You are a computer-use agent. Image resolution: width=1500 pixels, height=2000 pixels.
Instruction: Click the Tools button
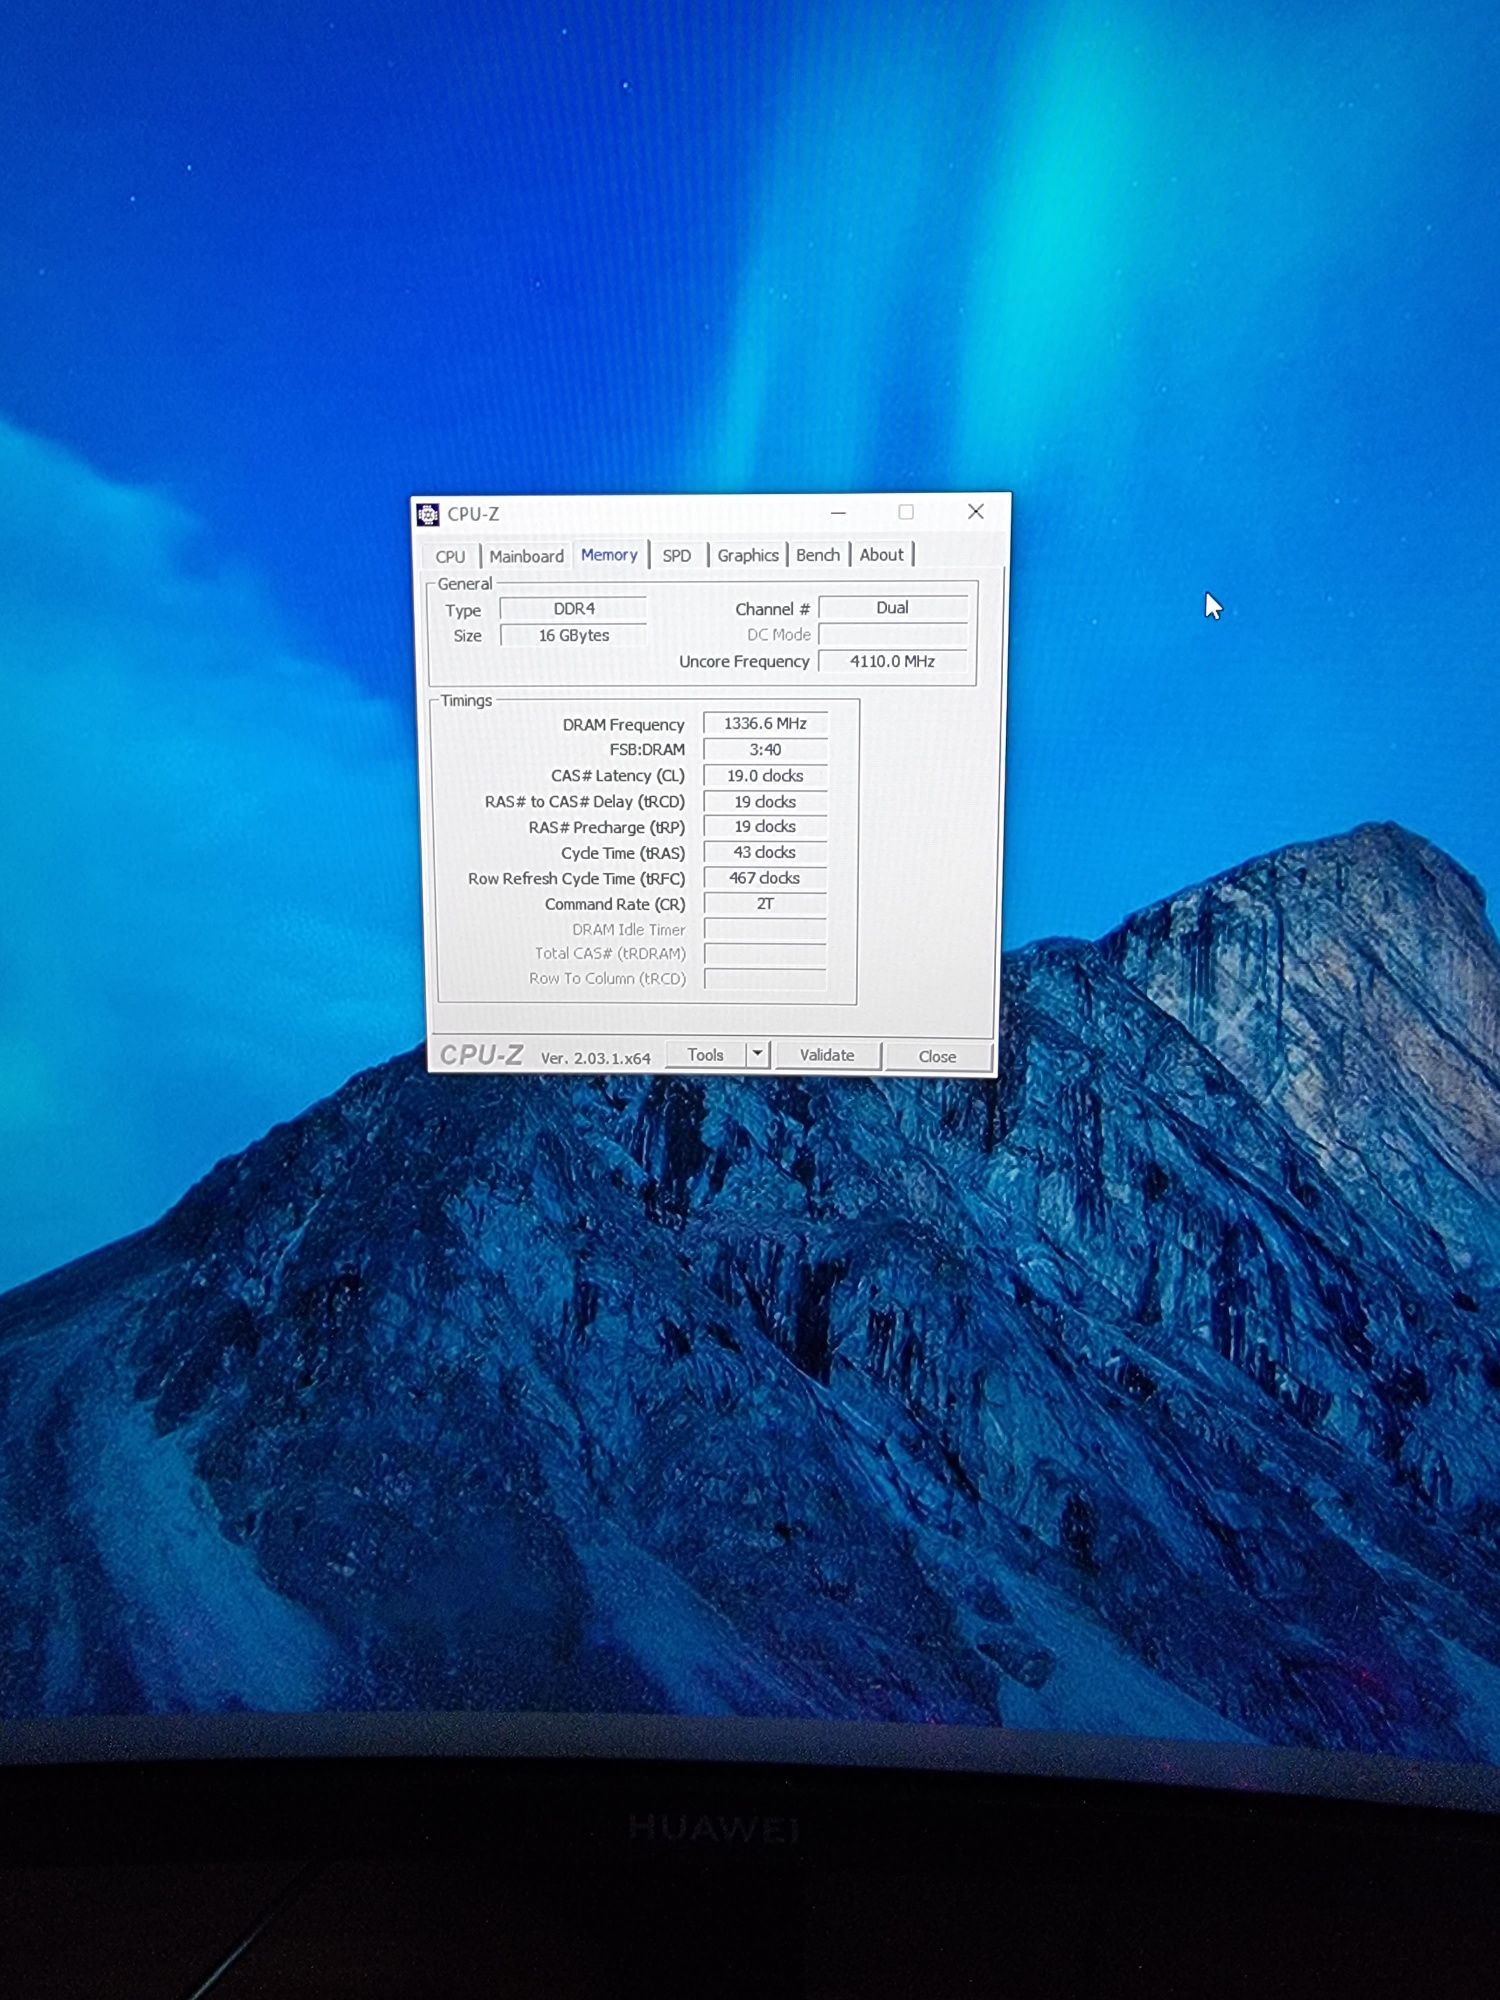[x=705, y=1055]
